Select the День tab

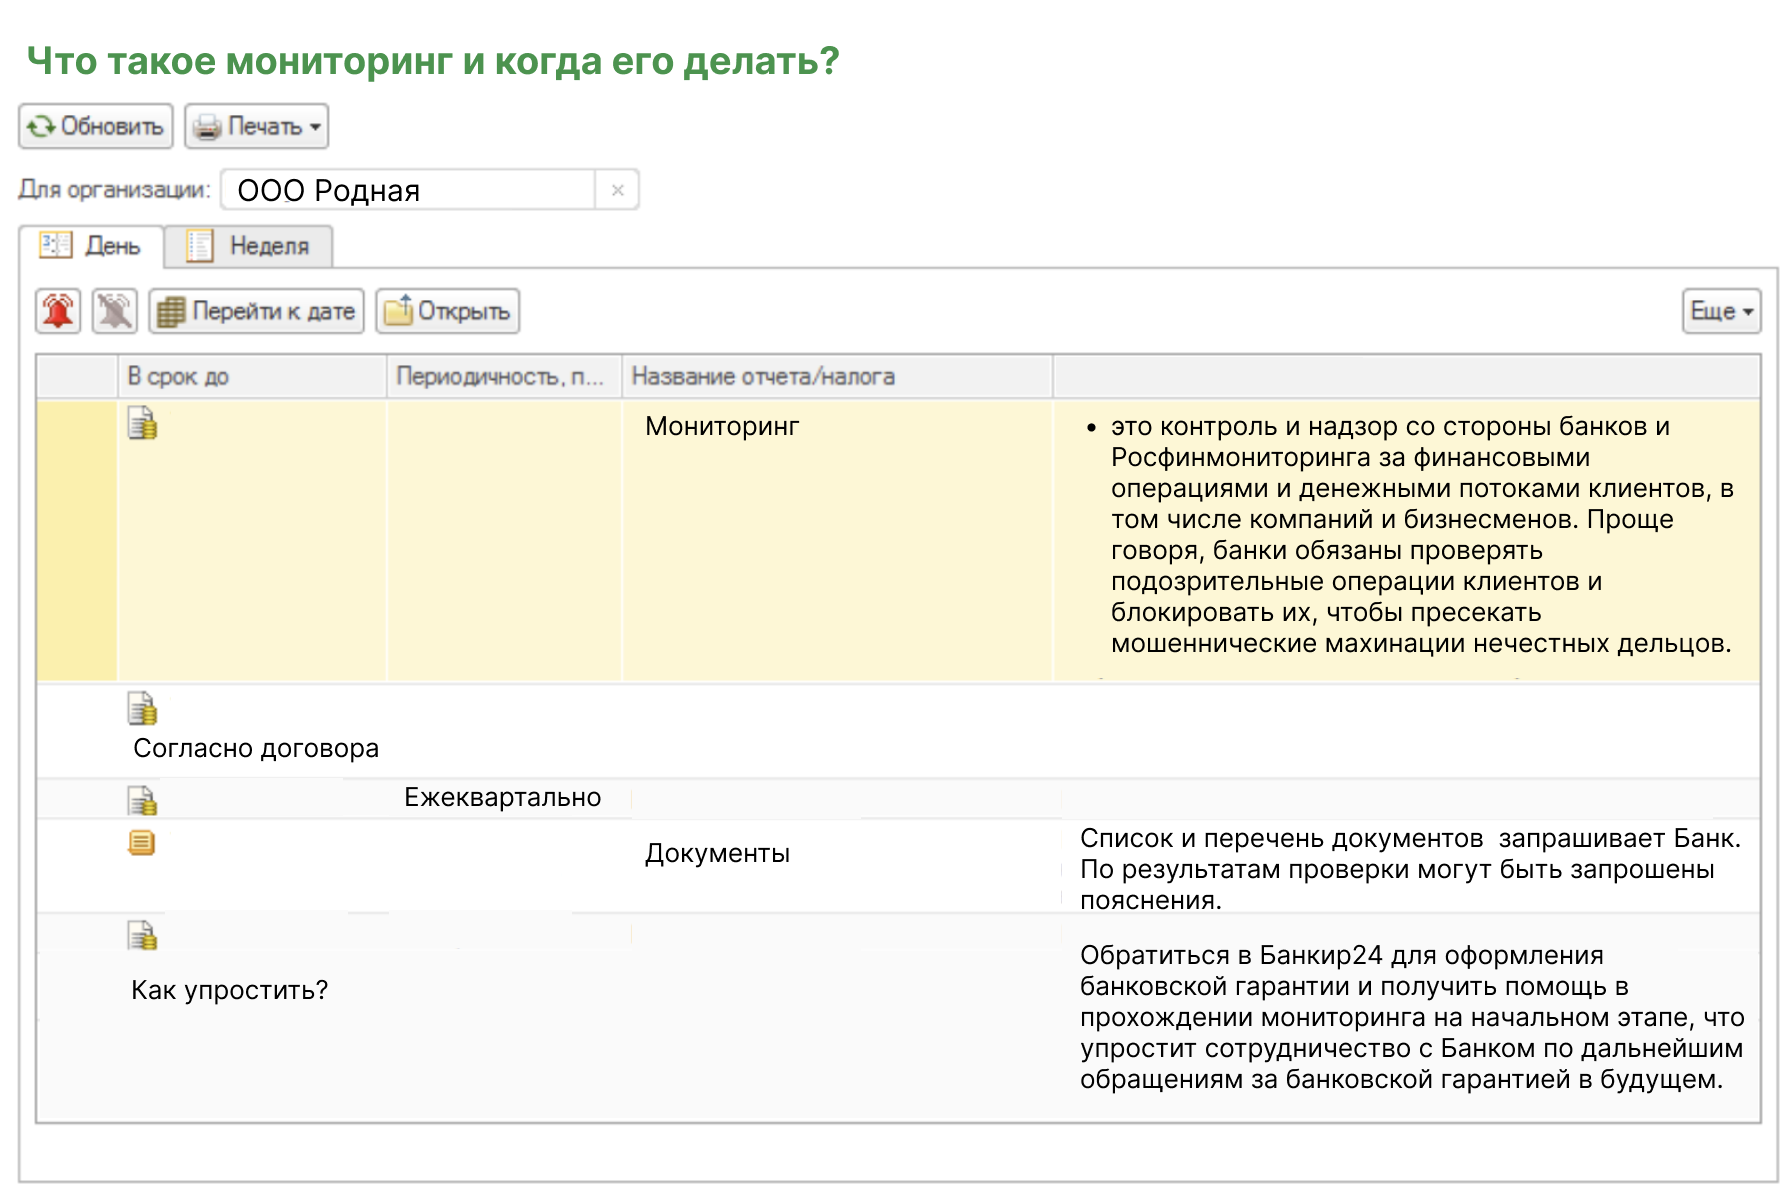[91, 246]
